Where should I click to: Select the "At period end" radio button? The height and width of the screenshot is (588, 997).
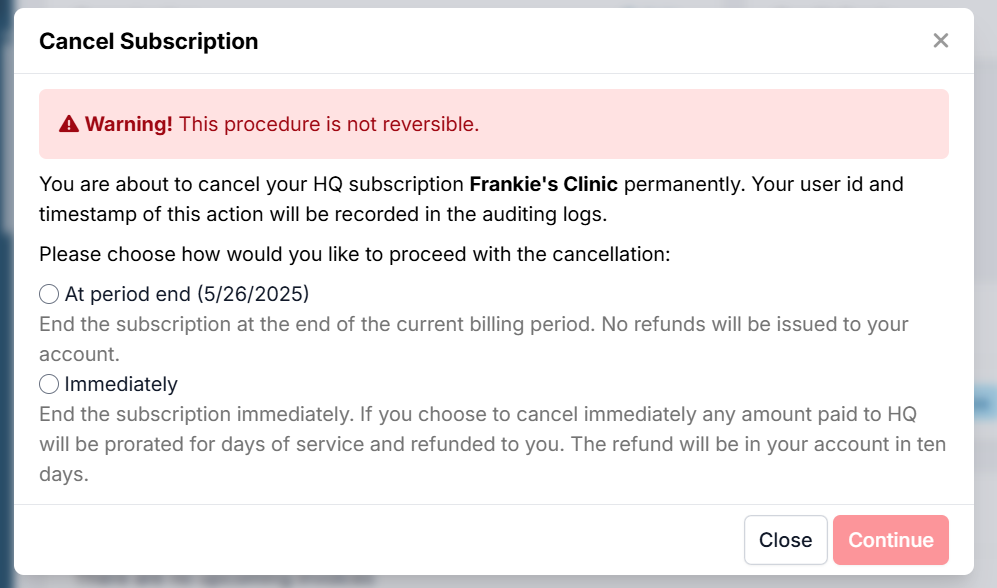click(x=49, y=294)
